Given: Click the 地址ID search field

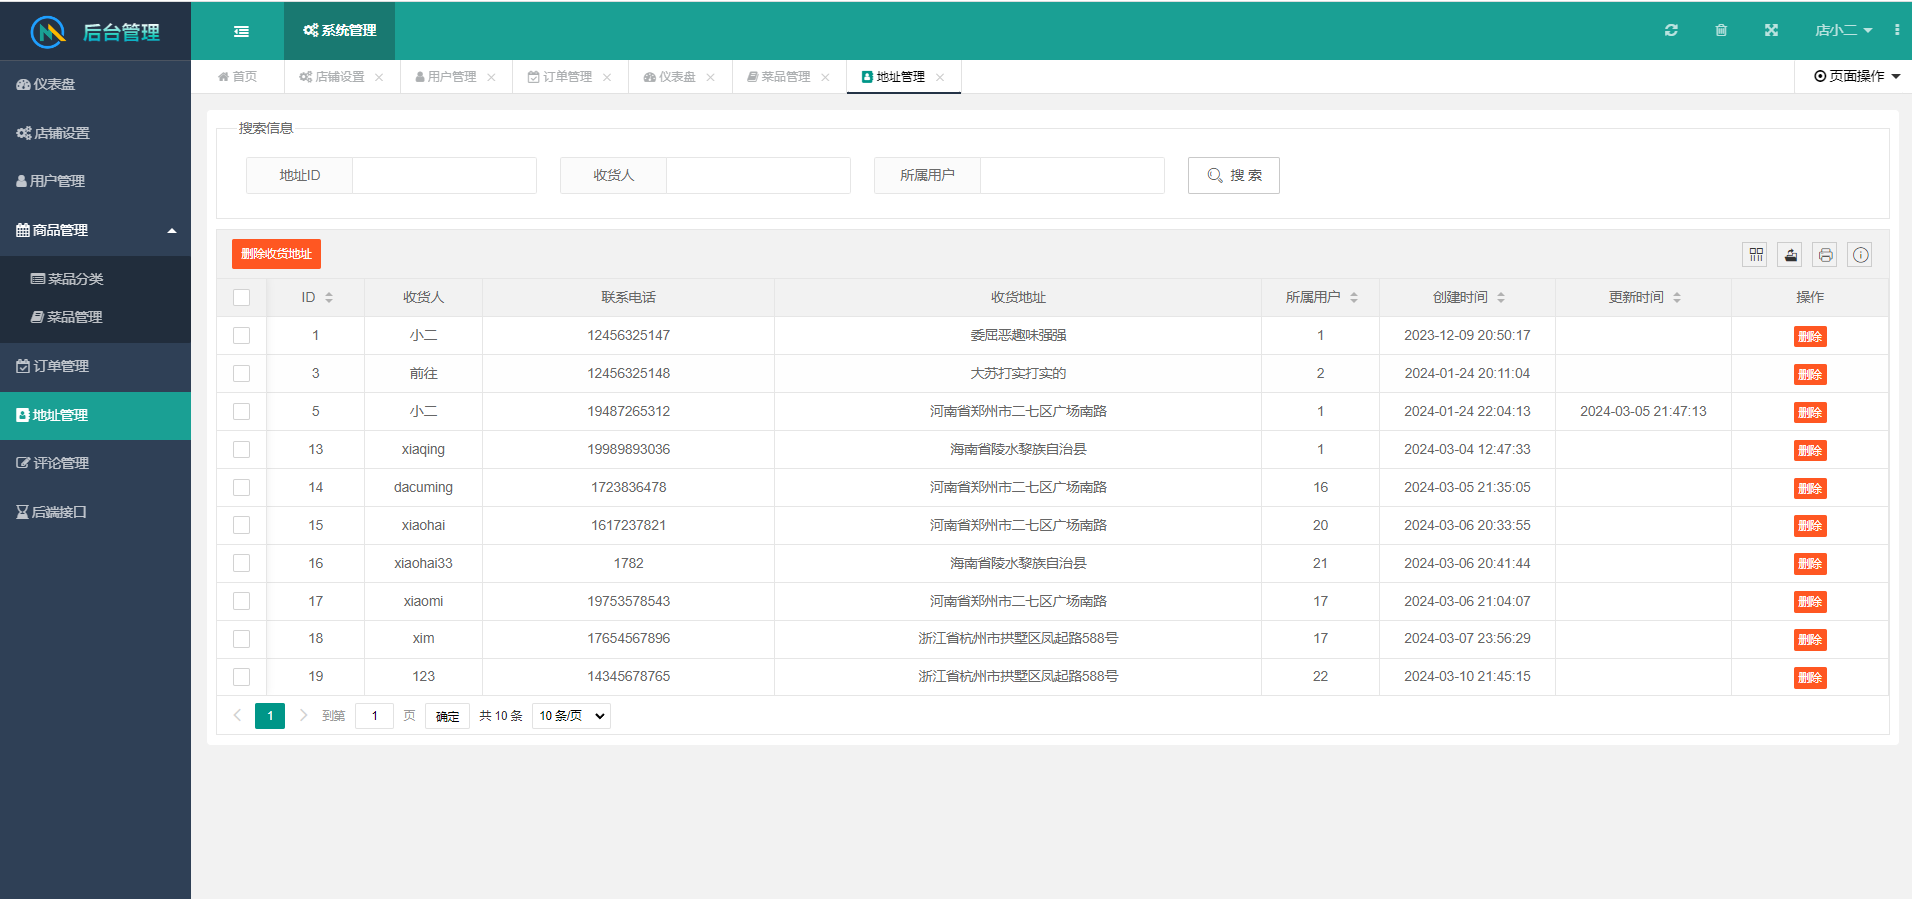Looking at the screenshot, I should coord(444,175).
